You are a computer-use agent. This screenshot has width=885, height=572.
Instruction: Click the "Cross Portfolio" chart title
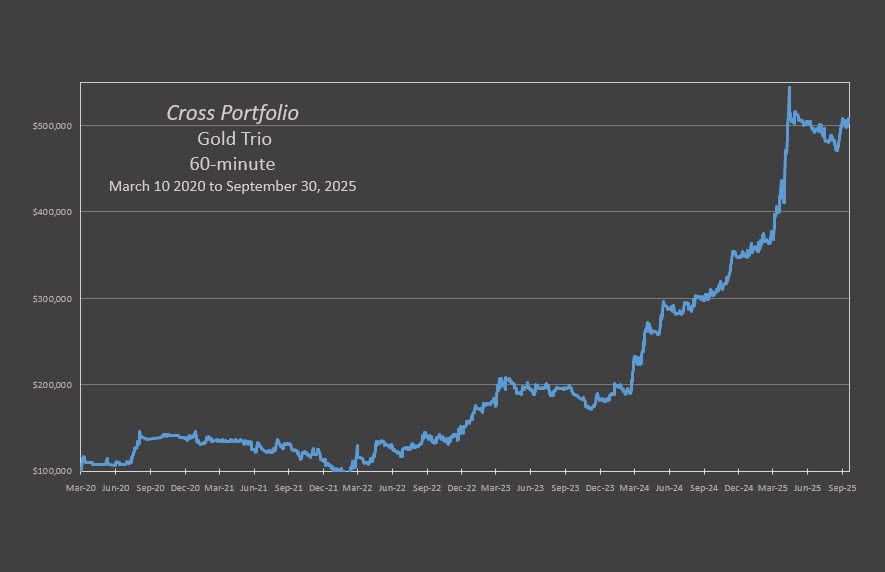pyautogui.click(x=232, y=113)
